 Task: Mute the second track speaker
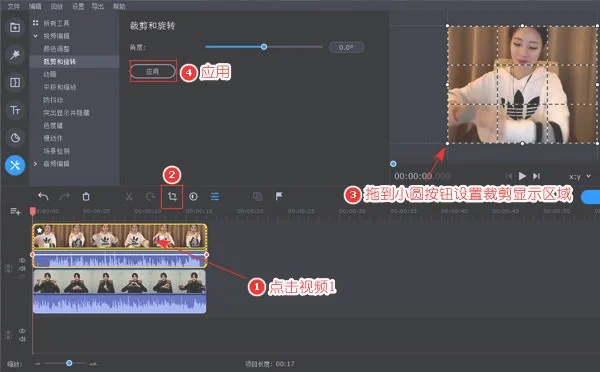click(x=22, y=339)
